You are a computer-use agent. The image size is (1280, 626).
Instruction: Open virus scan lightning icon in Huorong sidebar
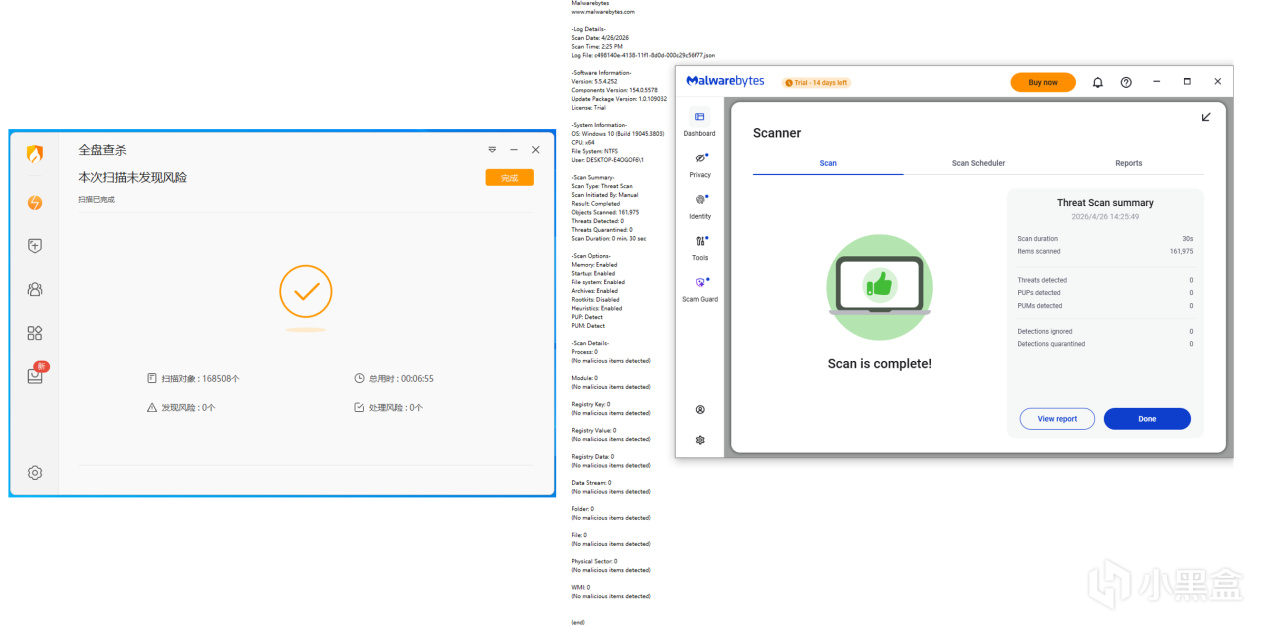click(x=35, y=202)
